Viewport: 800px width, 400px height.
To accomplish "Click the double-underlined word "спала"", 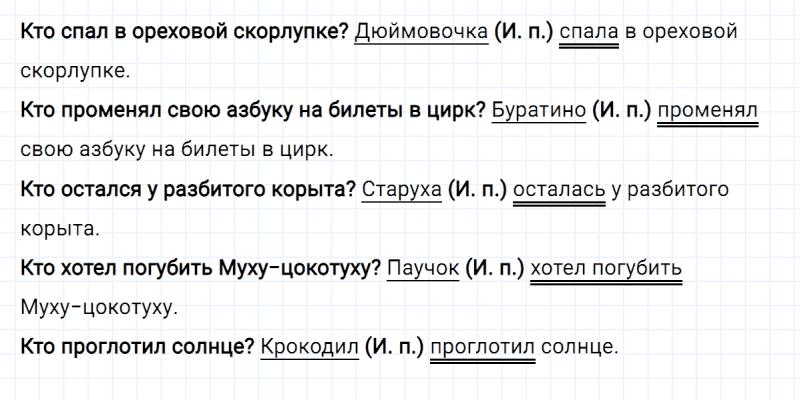I will point(588,31).
